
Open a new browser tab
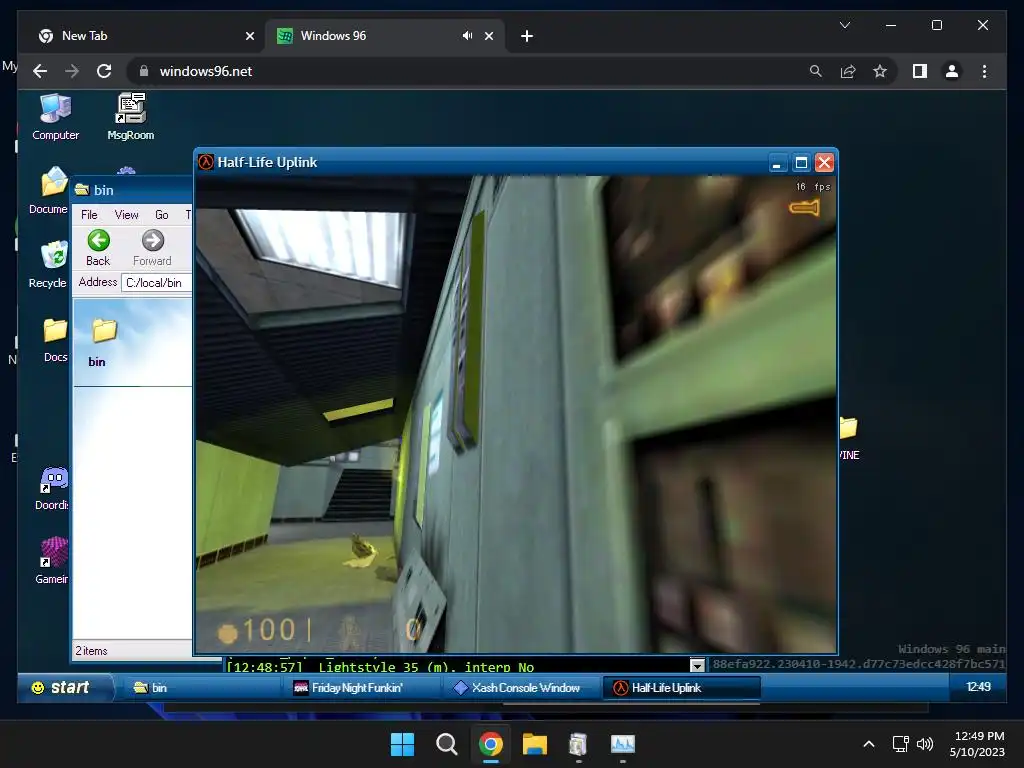527,36
